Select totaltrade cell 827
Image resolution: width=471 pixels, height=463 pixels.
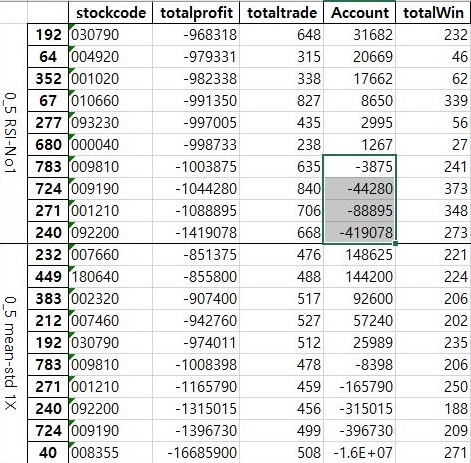click(x=281, y=101)
